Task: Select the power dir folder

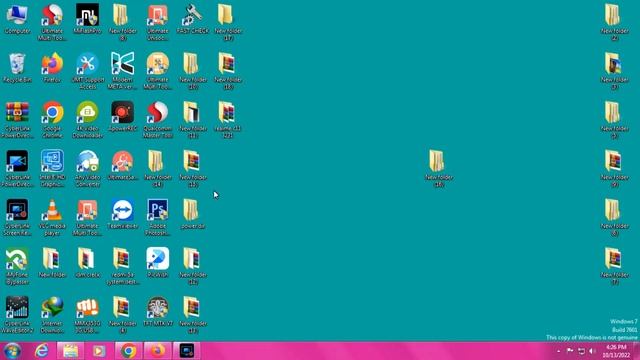Action: pyautogui.click(x=193, y=214)
